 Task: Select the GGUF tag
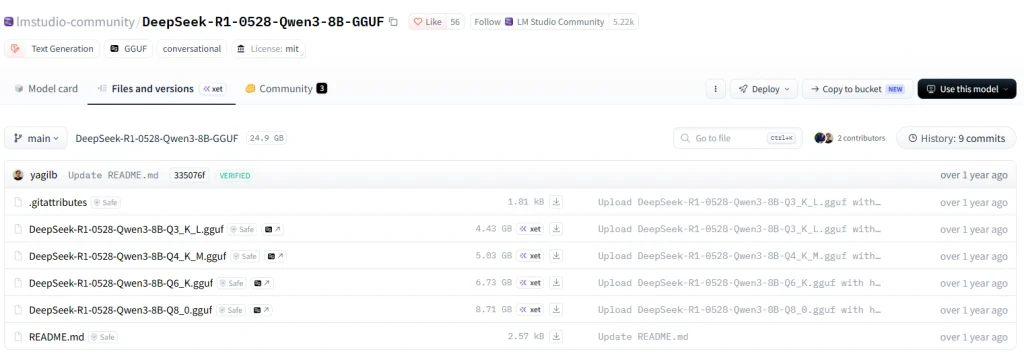click(128, 49)
